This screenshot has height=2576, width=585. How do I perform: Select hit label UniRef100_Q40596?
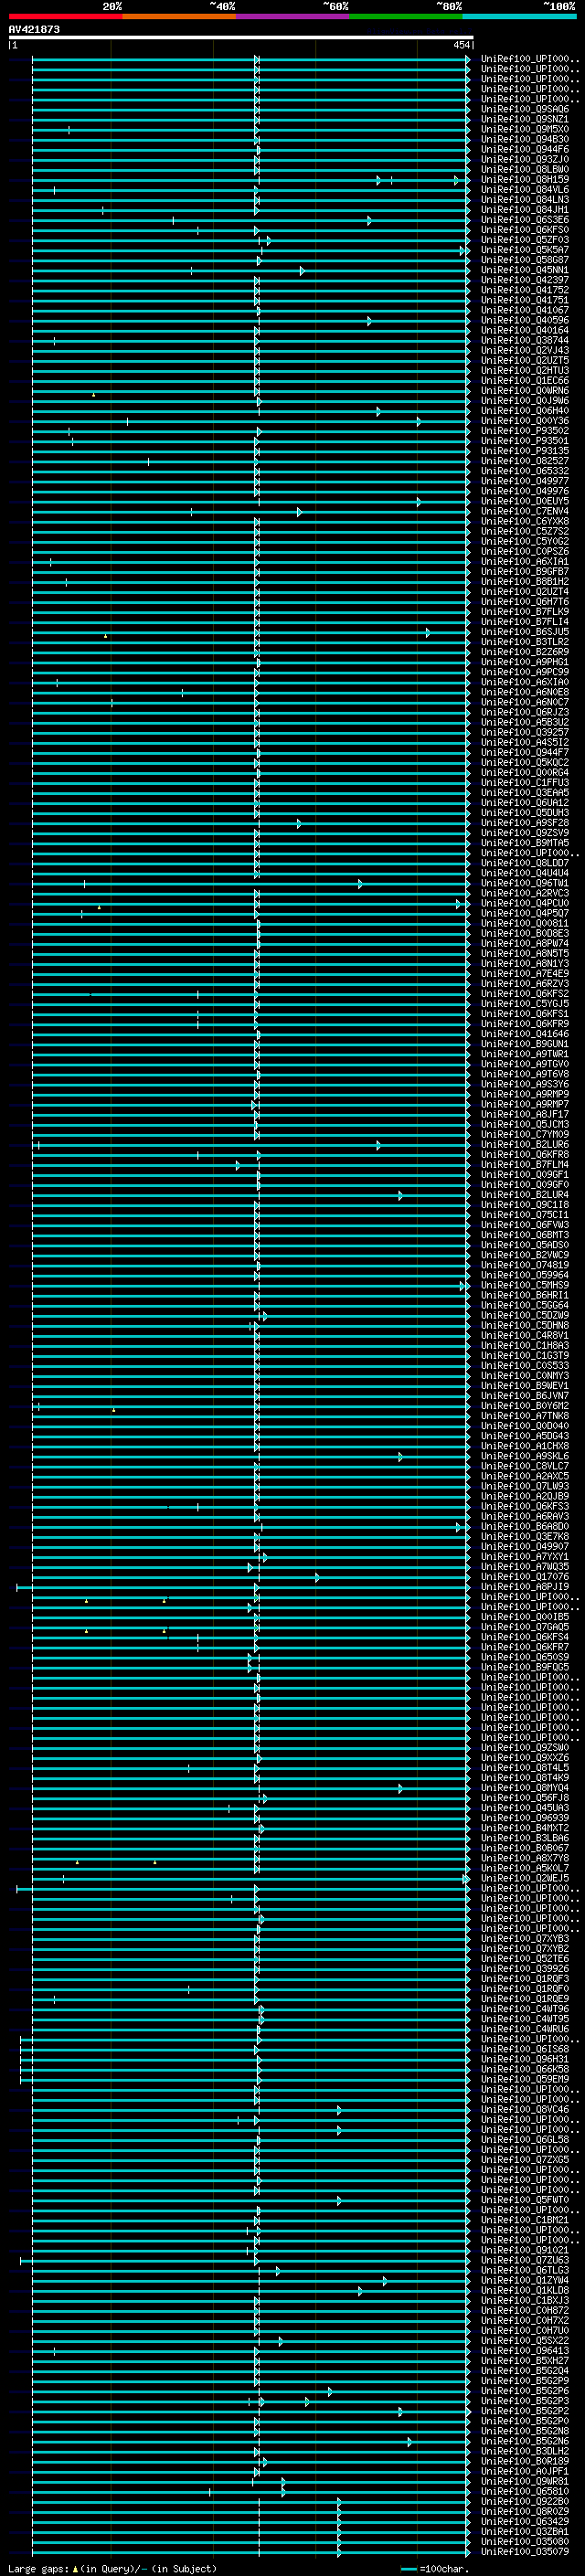525,321
